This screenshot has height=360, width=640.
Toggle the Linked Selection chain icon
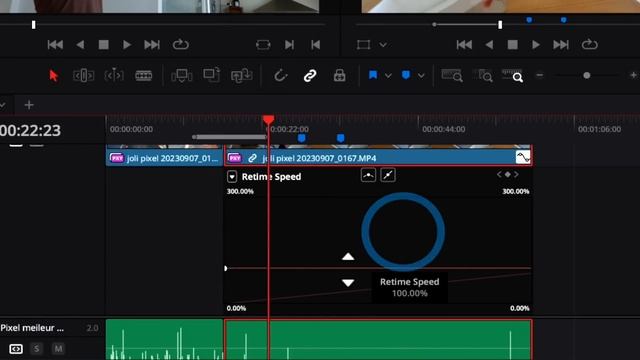click(x=310, y=76)
